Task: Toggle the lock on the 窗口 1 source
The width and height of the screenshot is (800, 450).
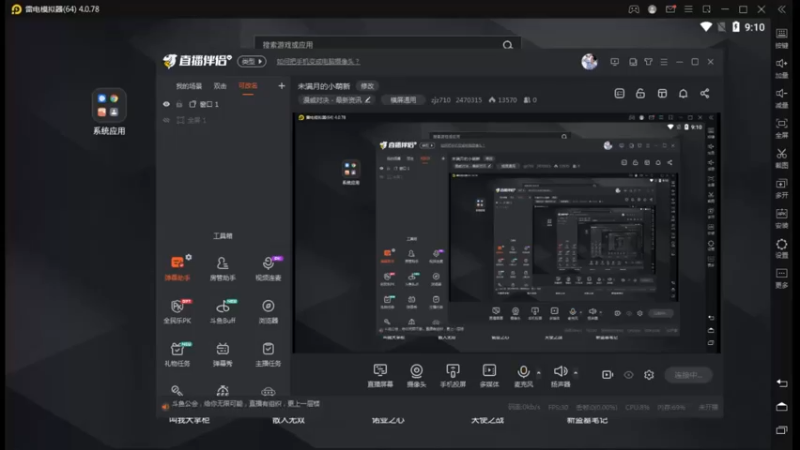Action: pyautogui.click(x=179, y=104)
